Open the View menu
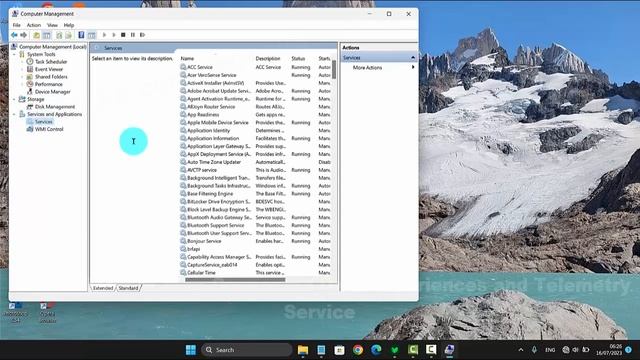 pyautogui.click(x=52, y=25)
